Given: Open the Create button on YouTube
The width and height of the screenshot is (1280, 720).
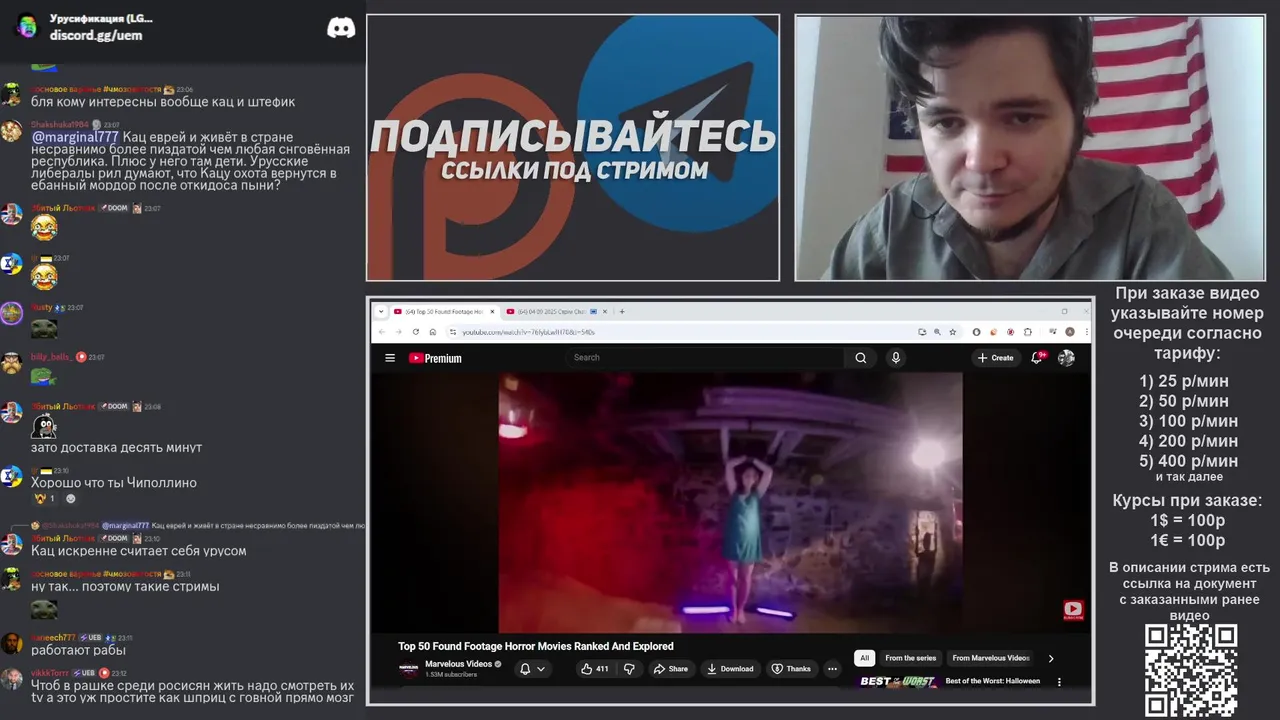Looking at the screenshot, I should [995, 358].
